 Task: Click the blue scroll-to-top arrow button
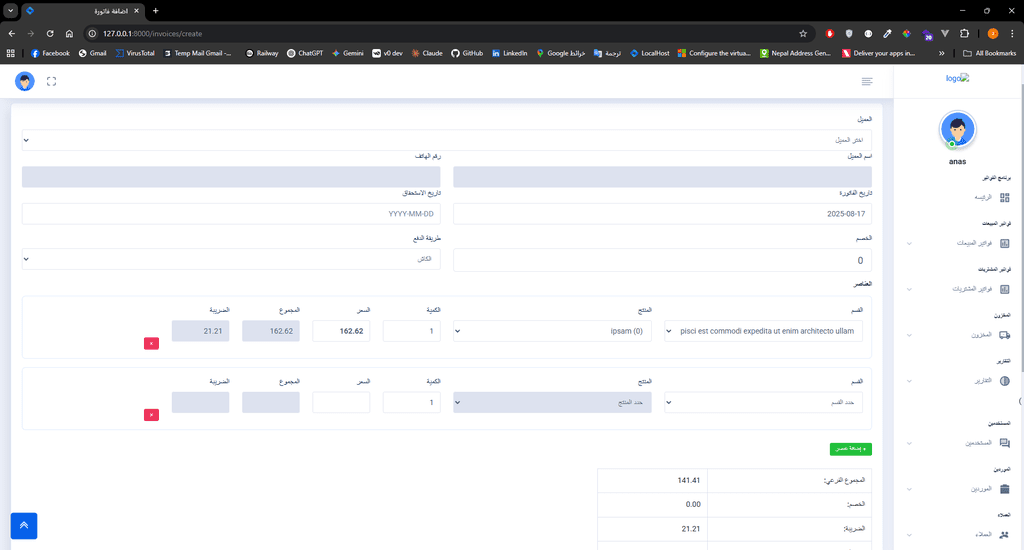(24, 526)
